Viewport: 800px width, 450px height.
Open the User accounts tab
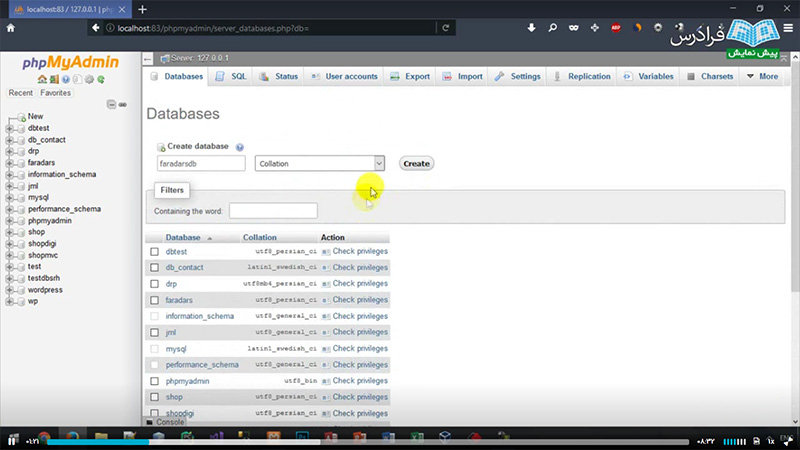click(345, 76)
